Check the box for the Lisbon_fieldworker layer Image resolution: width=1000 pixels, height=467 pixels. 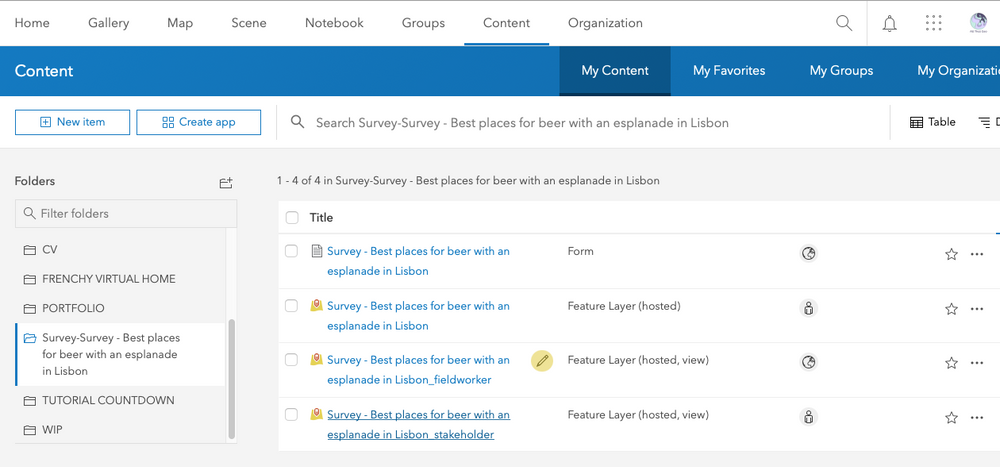pyautogui.click(x=292, y=360)
